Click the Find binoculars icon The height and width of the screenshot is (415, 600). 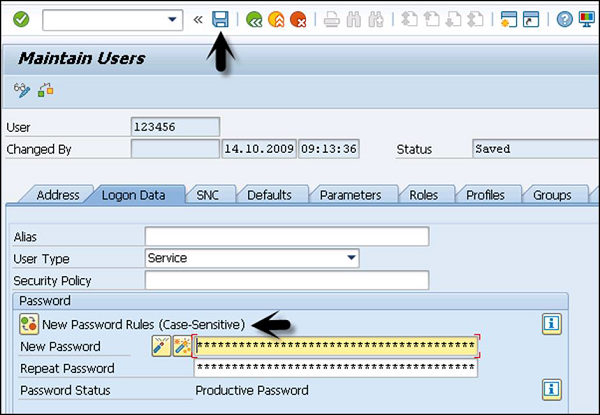[354, 20]
